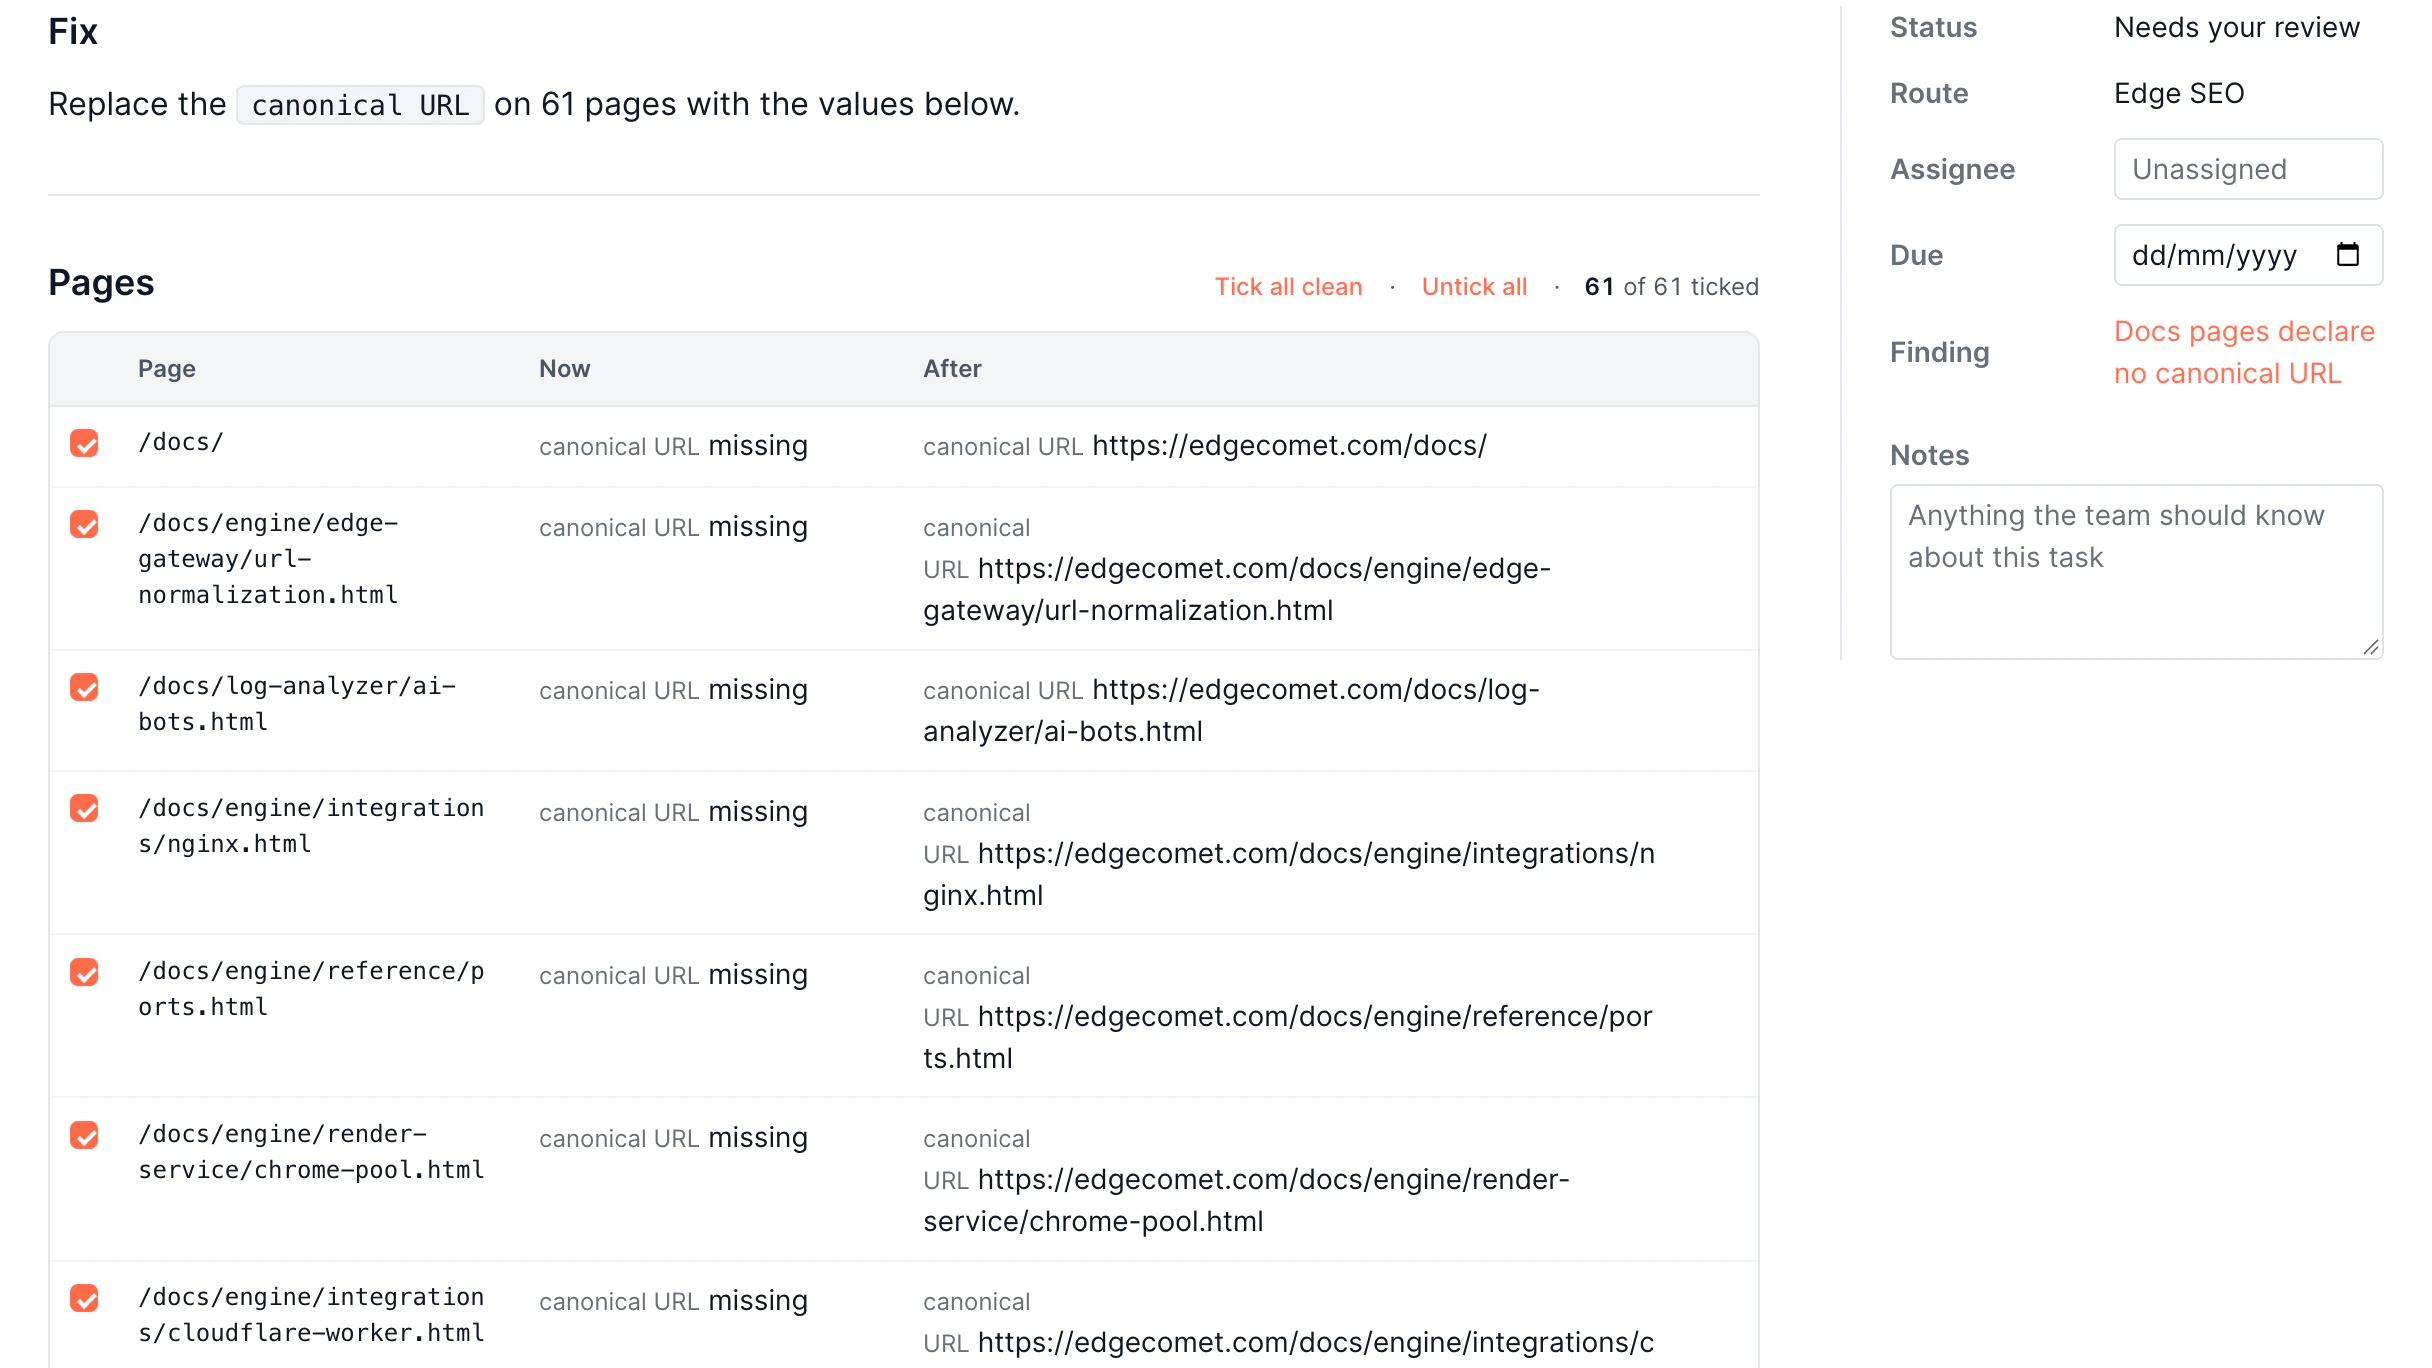Click the https://edgecomet.com/docs/ after value
The image size is (2432, 1368).
(1289, 445)
